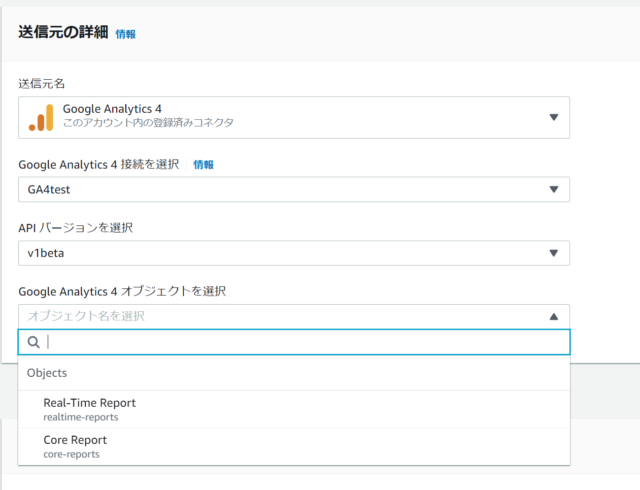
Task: Click the Google Analytics 4 bar chart logo
Action: click(41, 118)
